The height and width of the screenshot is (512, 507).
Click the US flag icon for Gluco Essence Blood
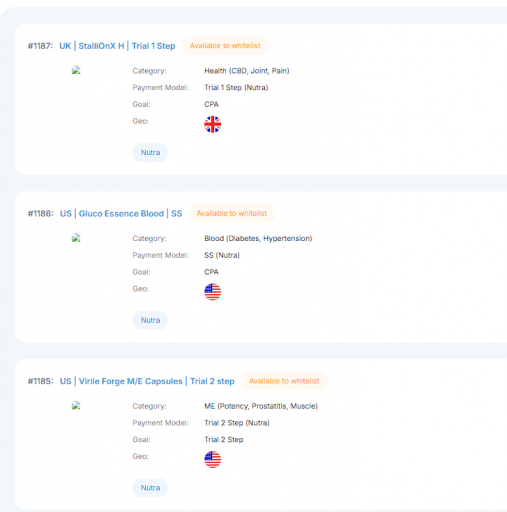(212, 292)
